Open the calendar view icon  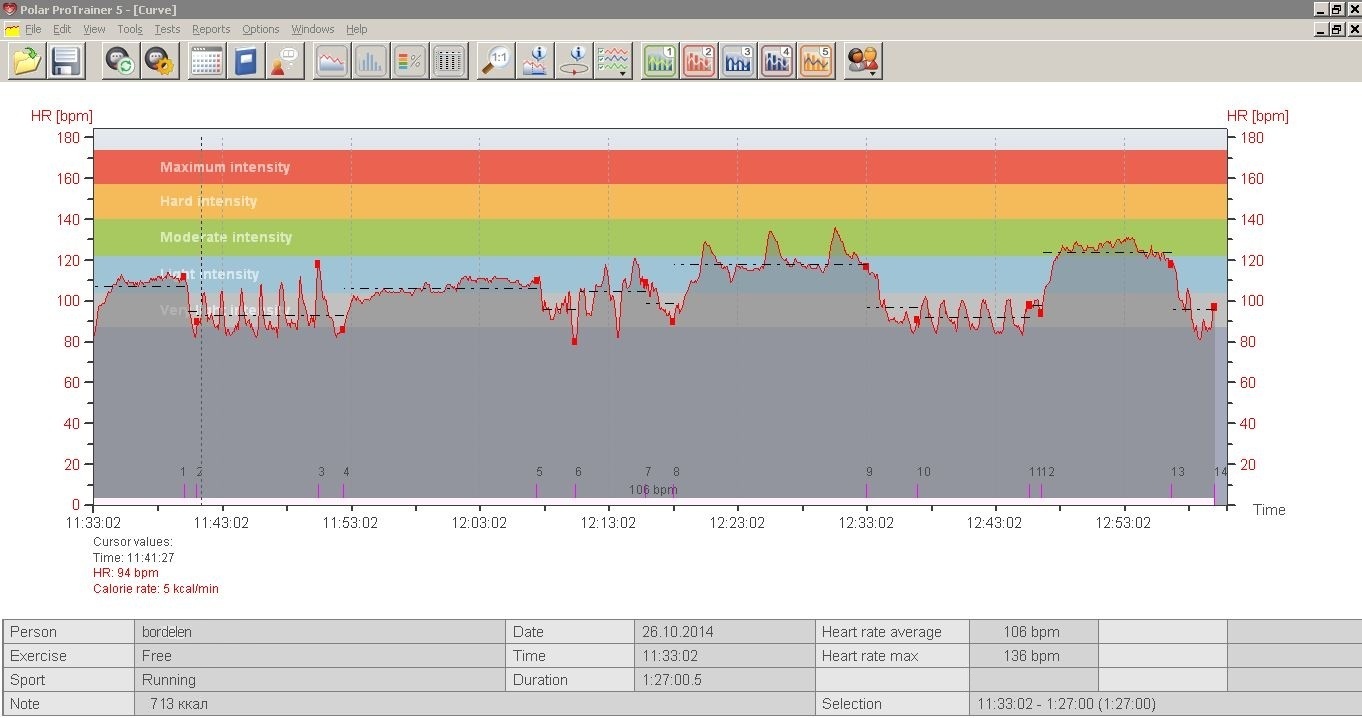point(207,62)
